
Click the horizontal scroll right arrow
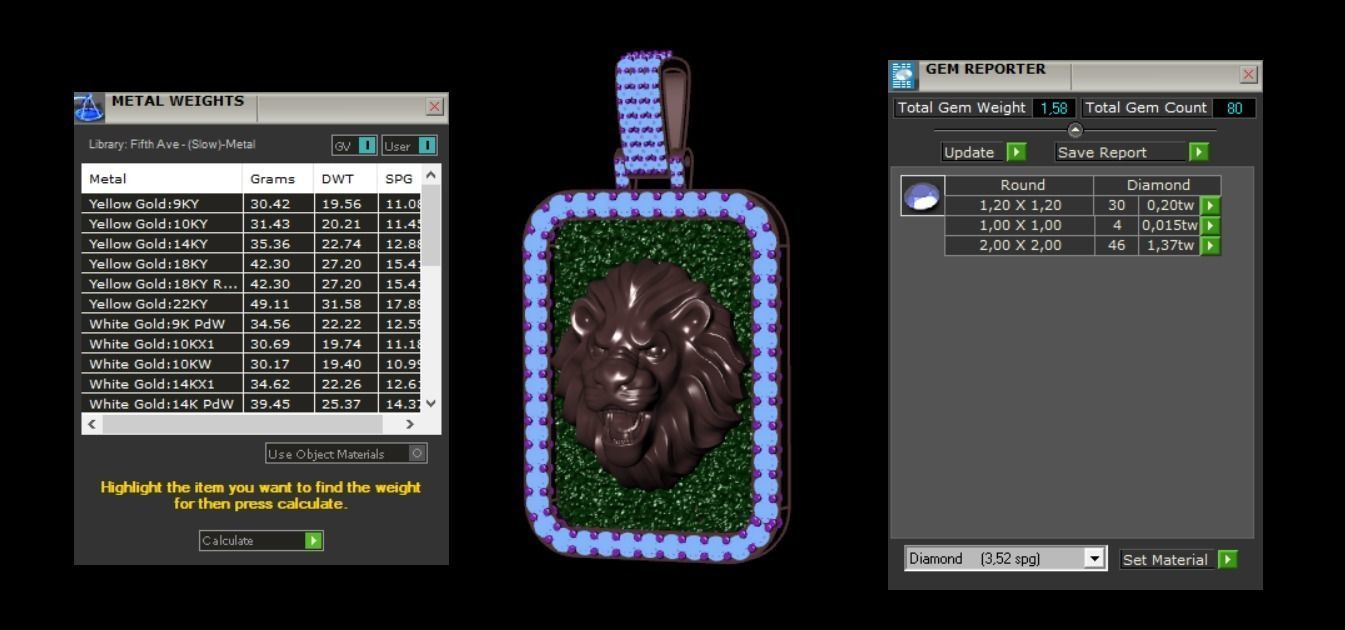coord(409,424)
